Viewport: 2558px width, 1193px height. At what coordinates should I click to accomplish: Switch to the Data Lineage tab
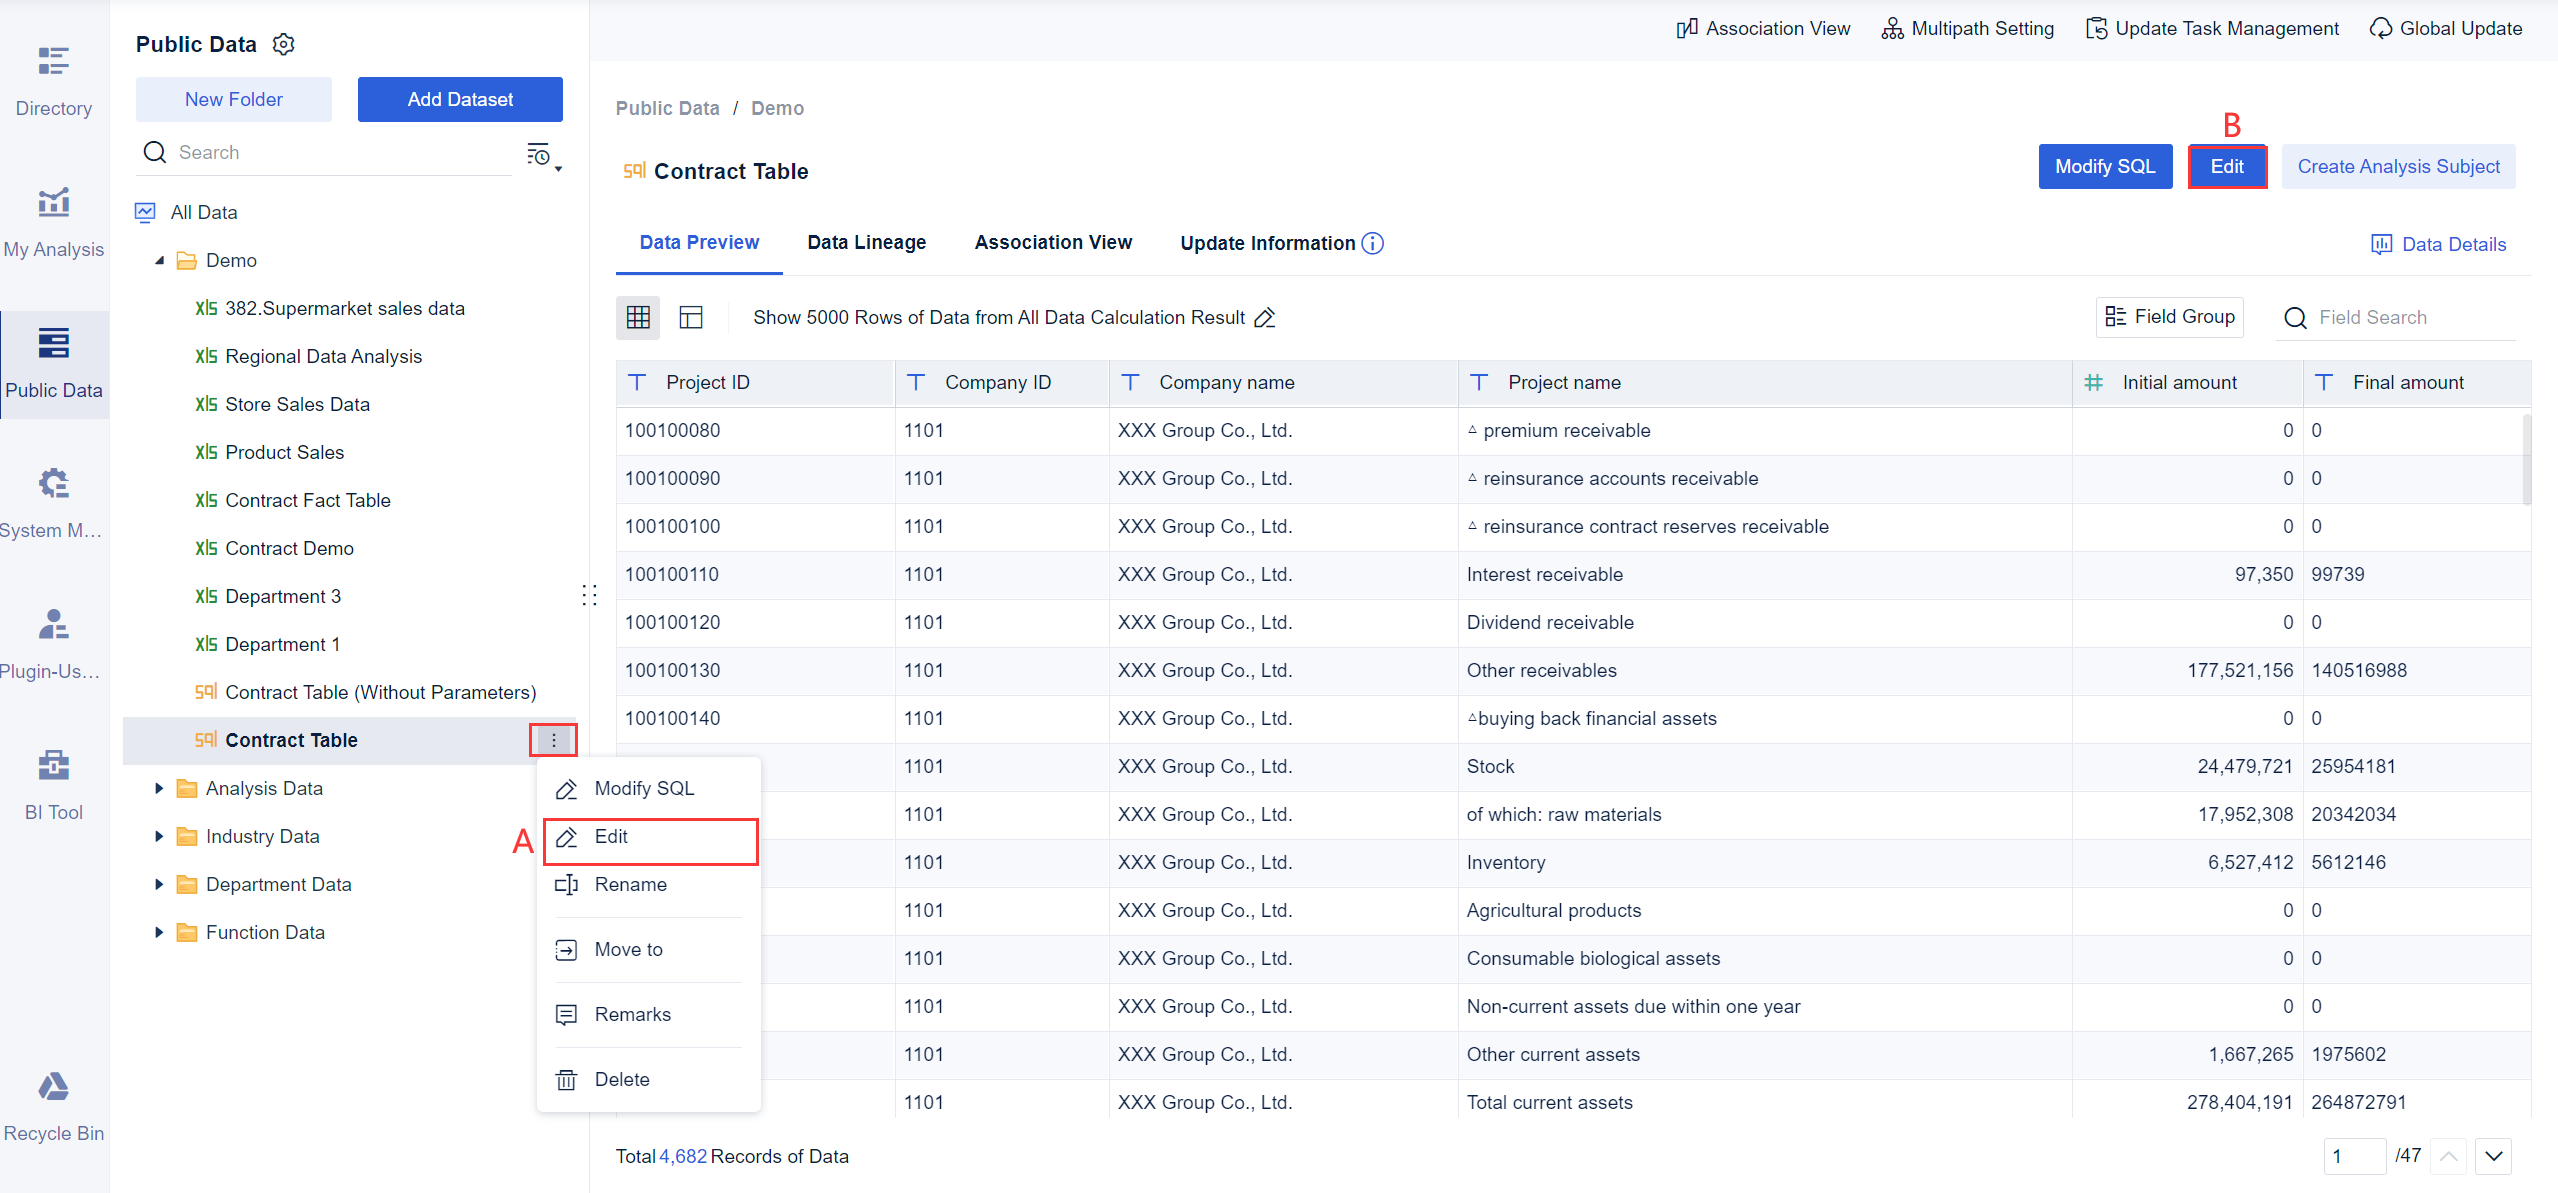pyautogui.click(x=866, y=242)
